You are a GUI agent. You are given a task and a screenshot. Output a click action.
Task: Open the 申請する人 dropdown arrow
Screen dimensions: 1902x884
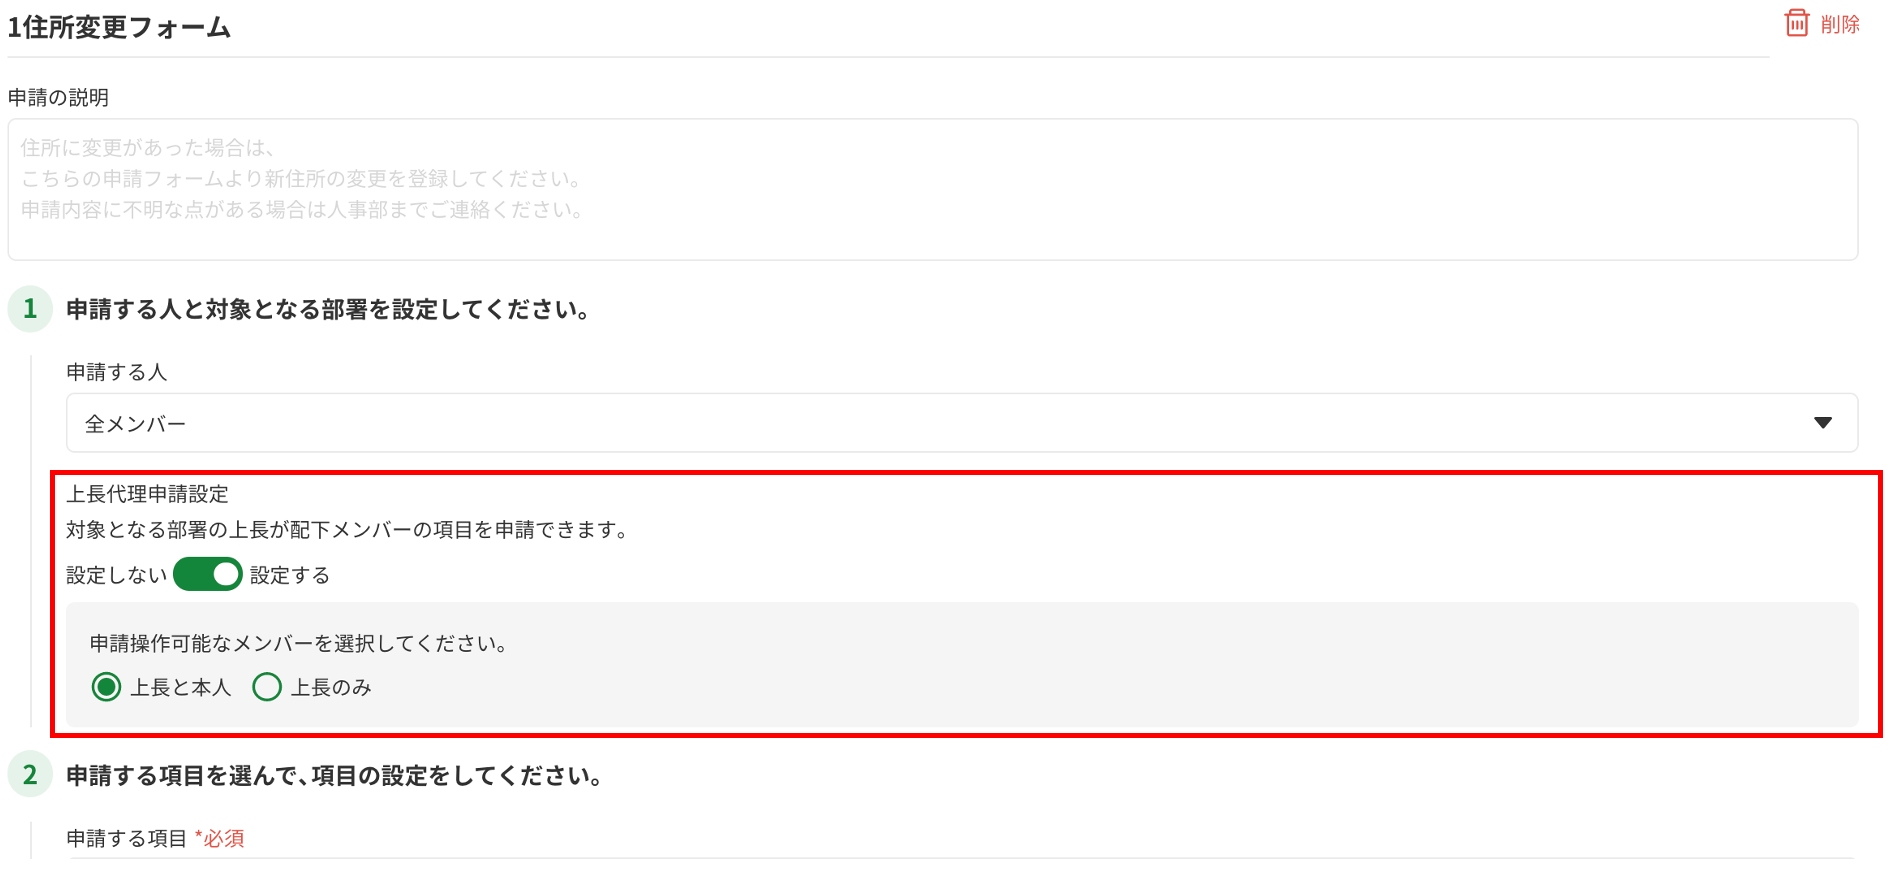pos(1823,423)
